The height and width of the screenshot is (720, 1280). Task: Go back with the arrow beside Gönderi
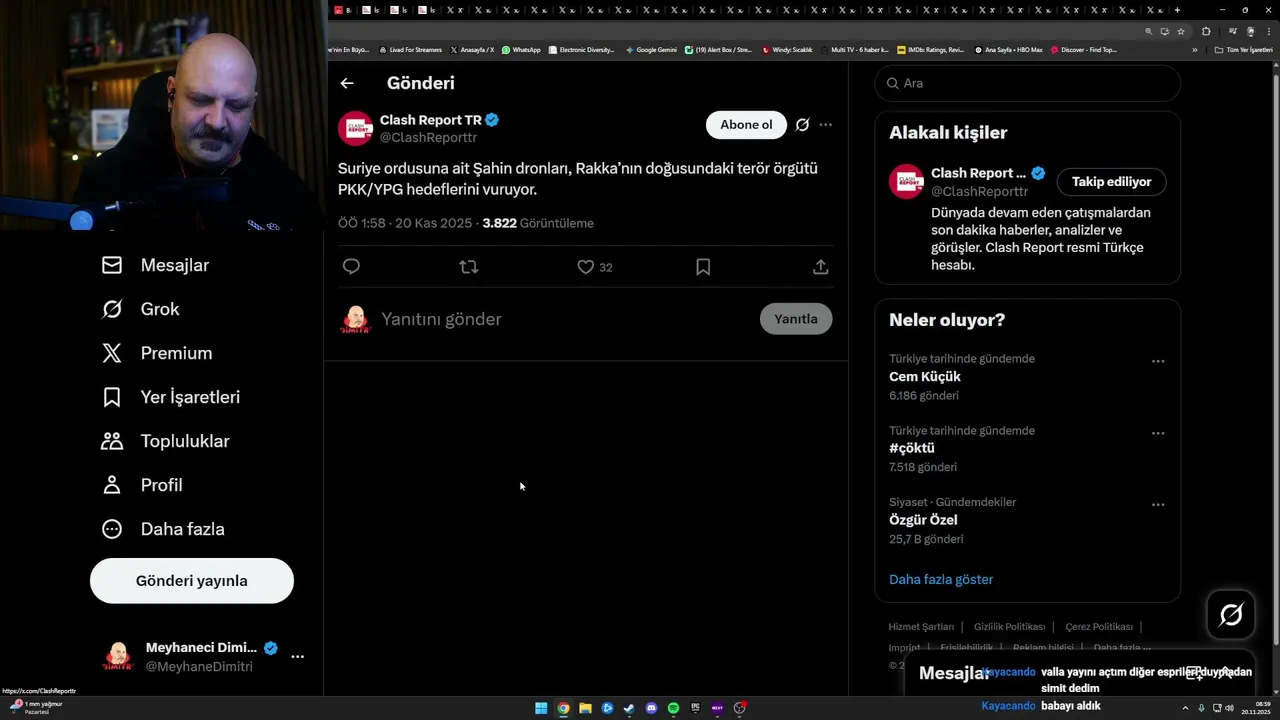347,83
